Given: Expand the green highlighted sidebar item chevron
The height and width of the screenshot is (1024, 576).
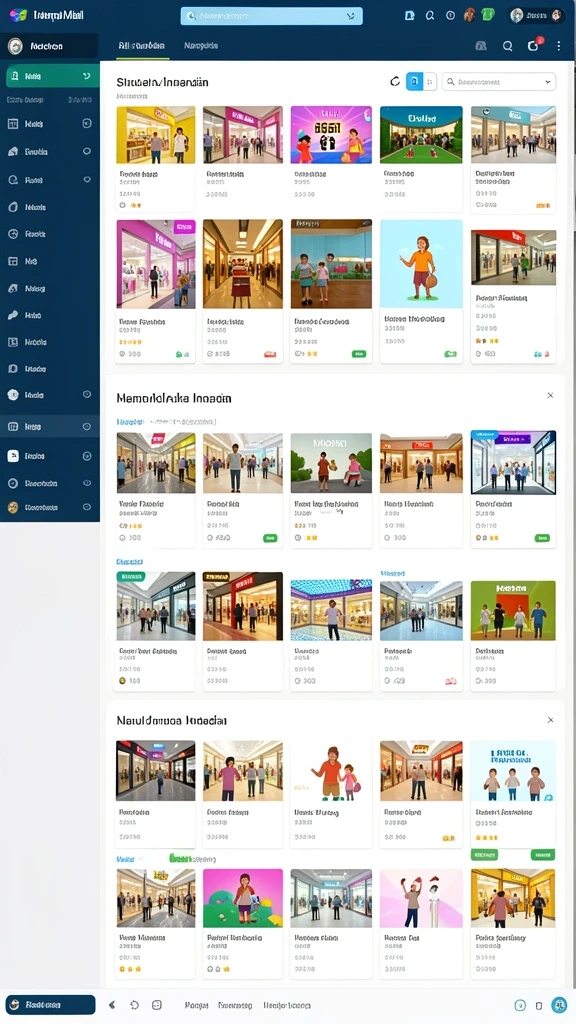Looking at the screenshot, I should (x=87, y=76).
